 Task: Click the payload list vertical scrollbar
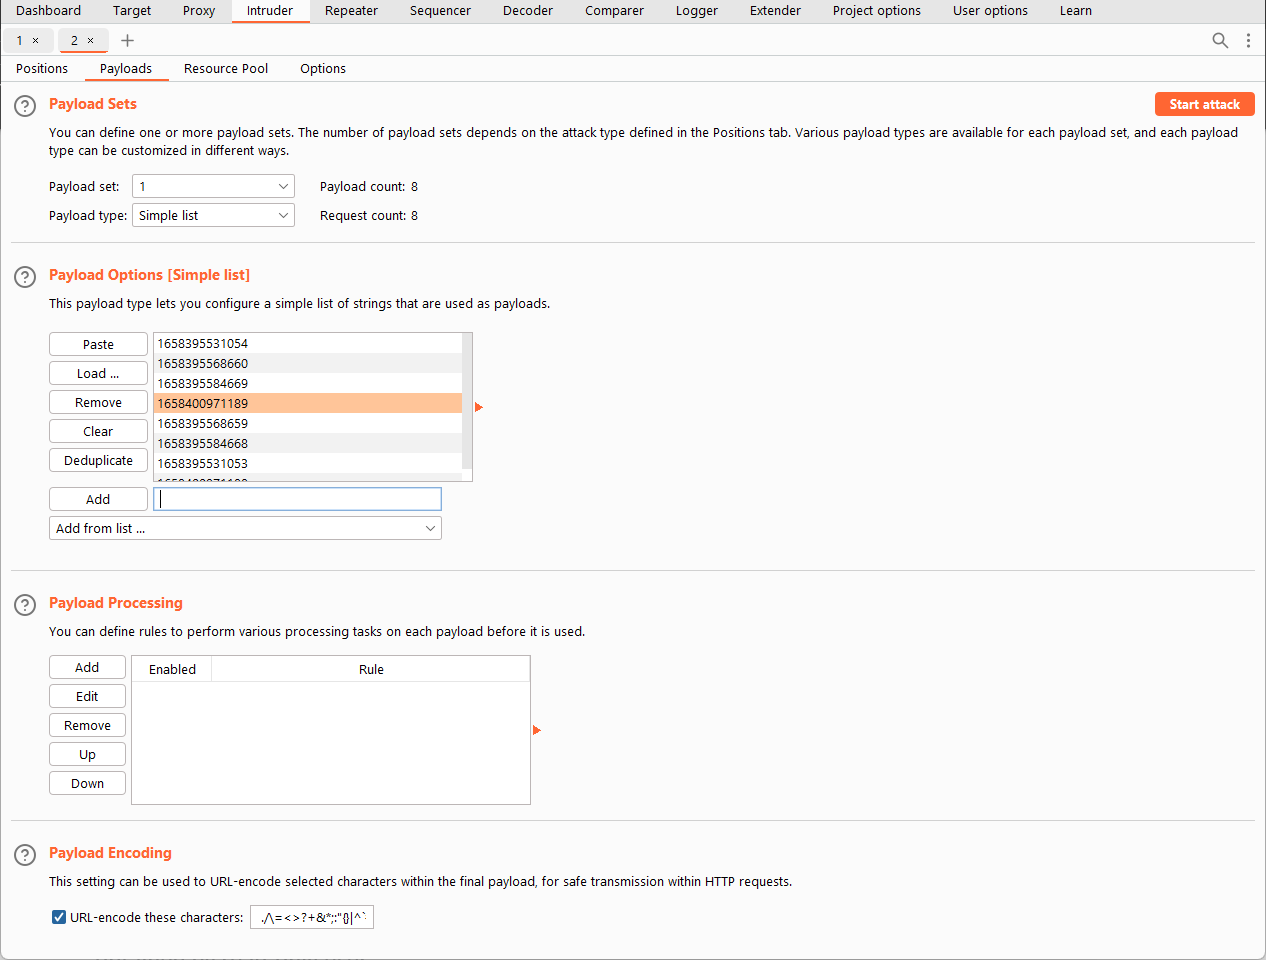coord(467,400)
